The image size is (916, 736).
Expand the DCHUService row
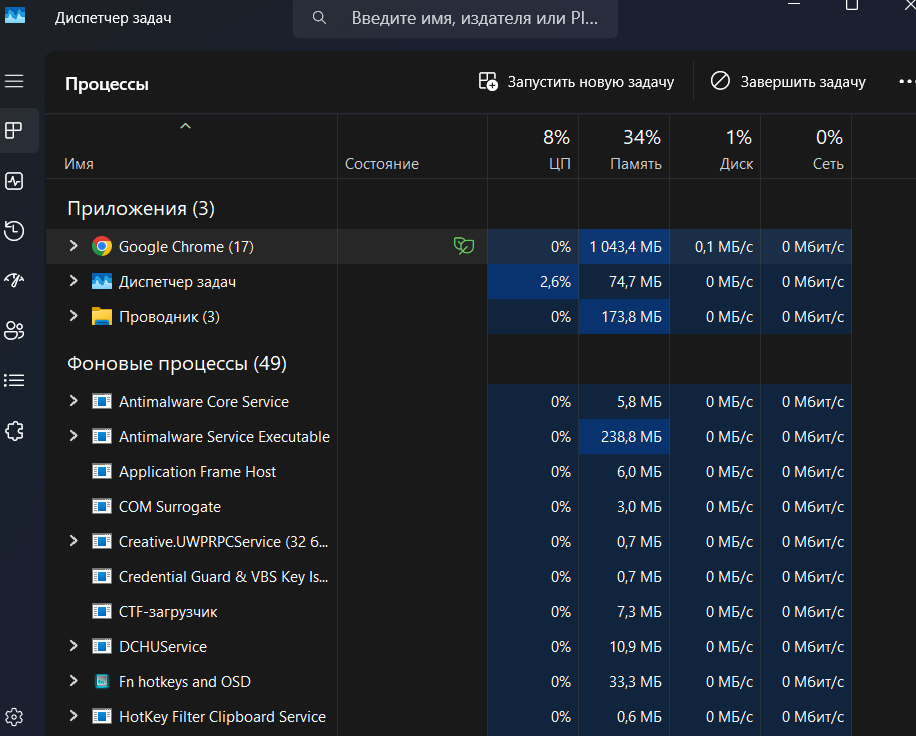coord(74,646)
